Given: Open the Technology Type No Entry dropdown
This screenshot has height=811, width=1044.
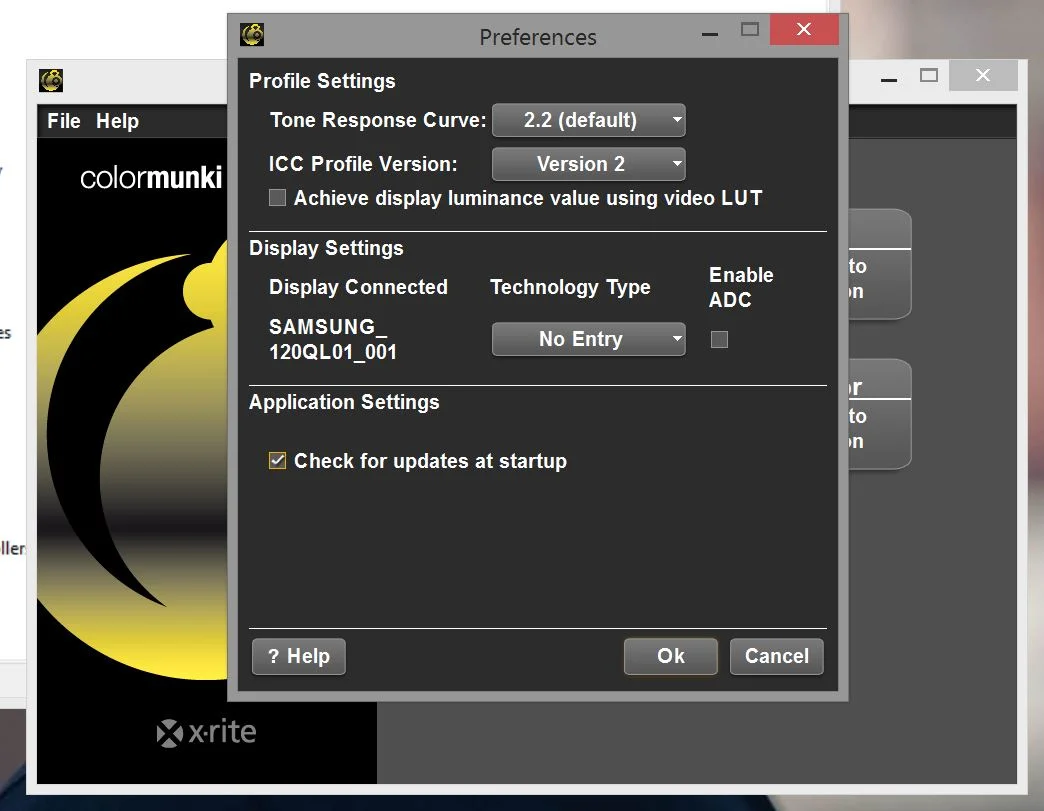Looking at the screenshot, I should click(x=588, y=340).
